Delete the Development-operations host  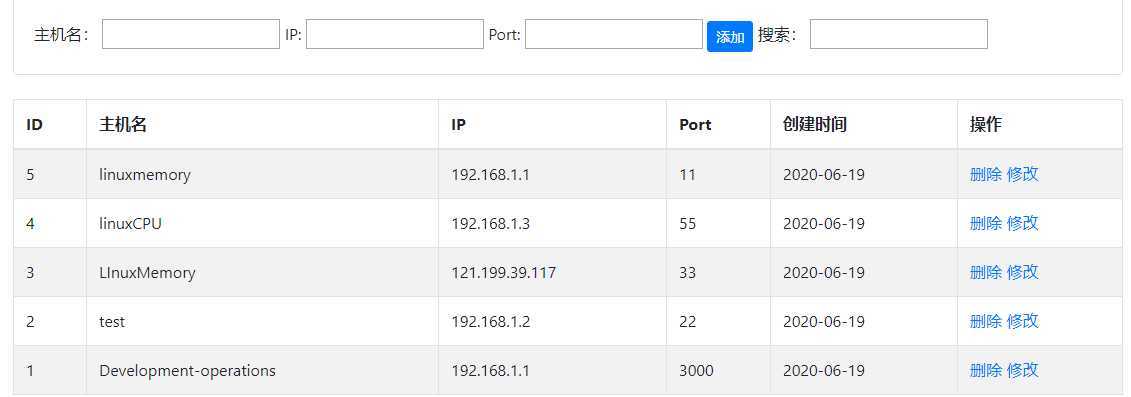(986, 370)
